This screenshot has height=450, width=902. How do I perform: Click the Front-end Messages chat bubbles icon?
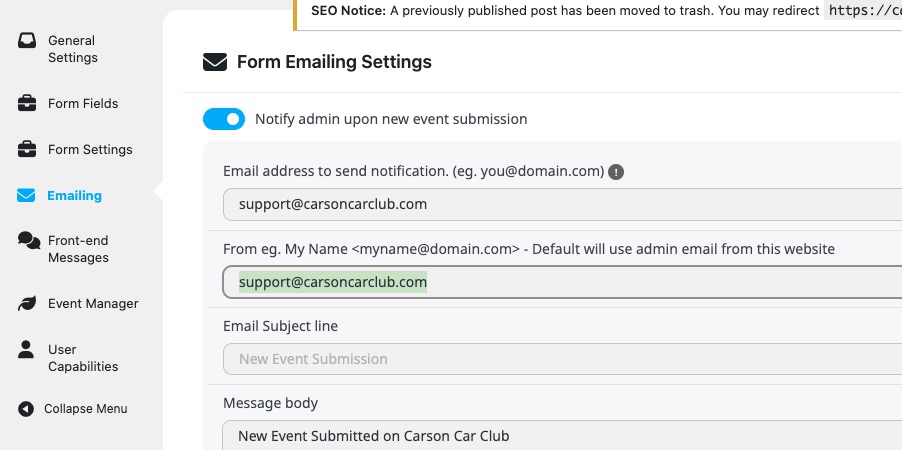pyautogui.click(x=28, y=240)
